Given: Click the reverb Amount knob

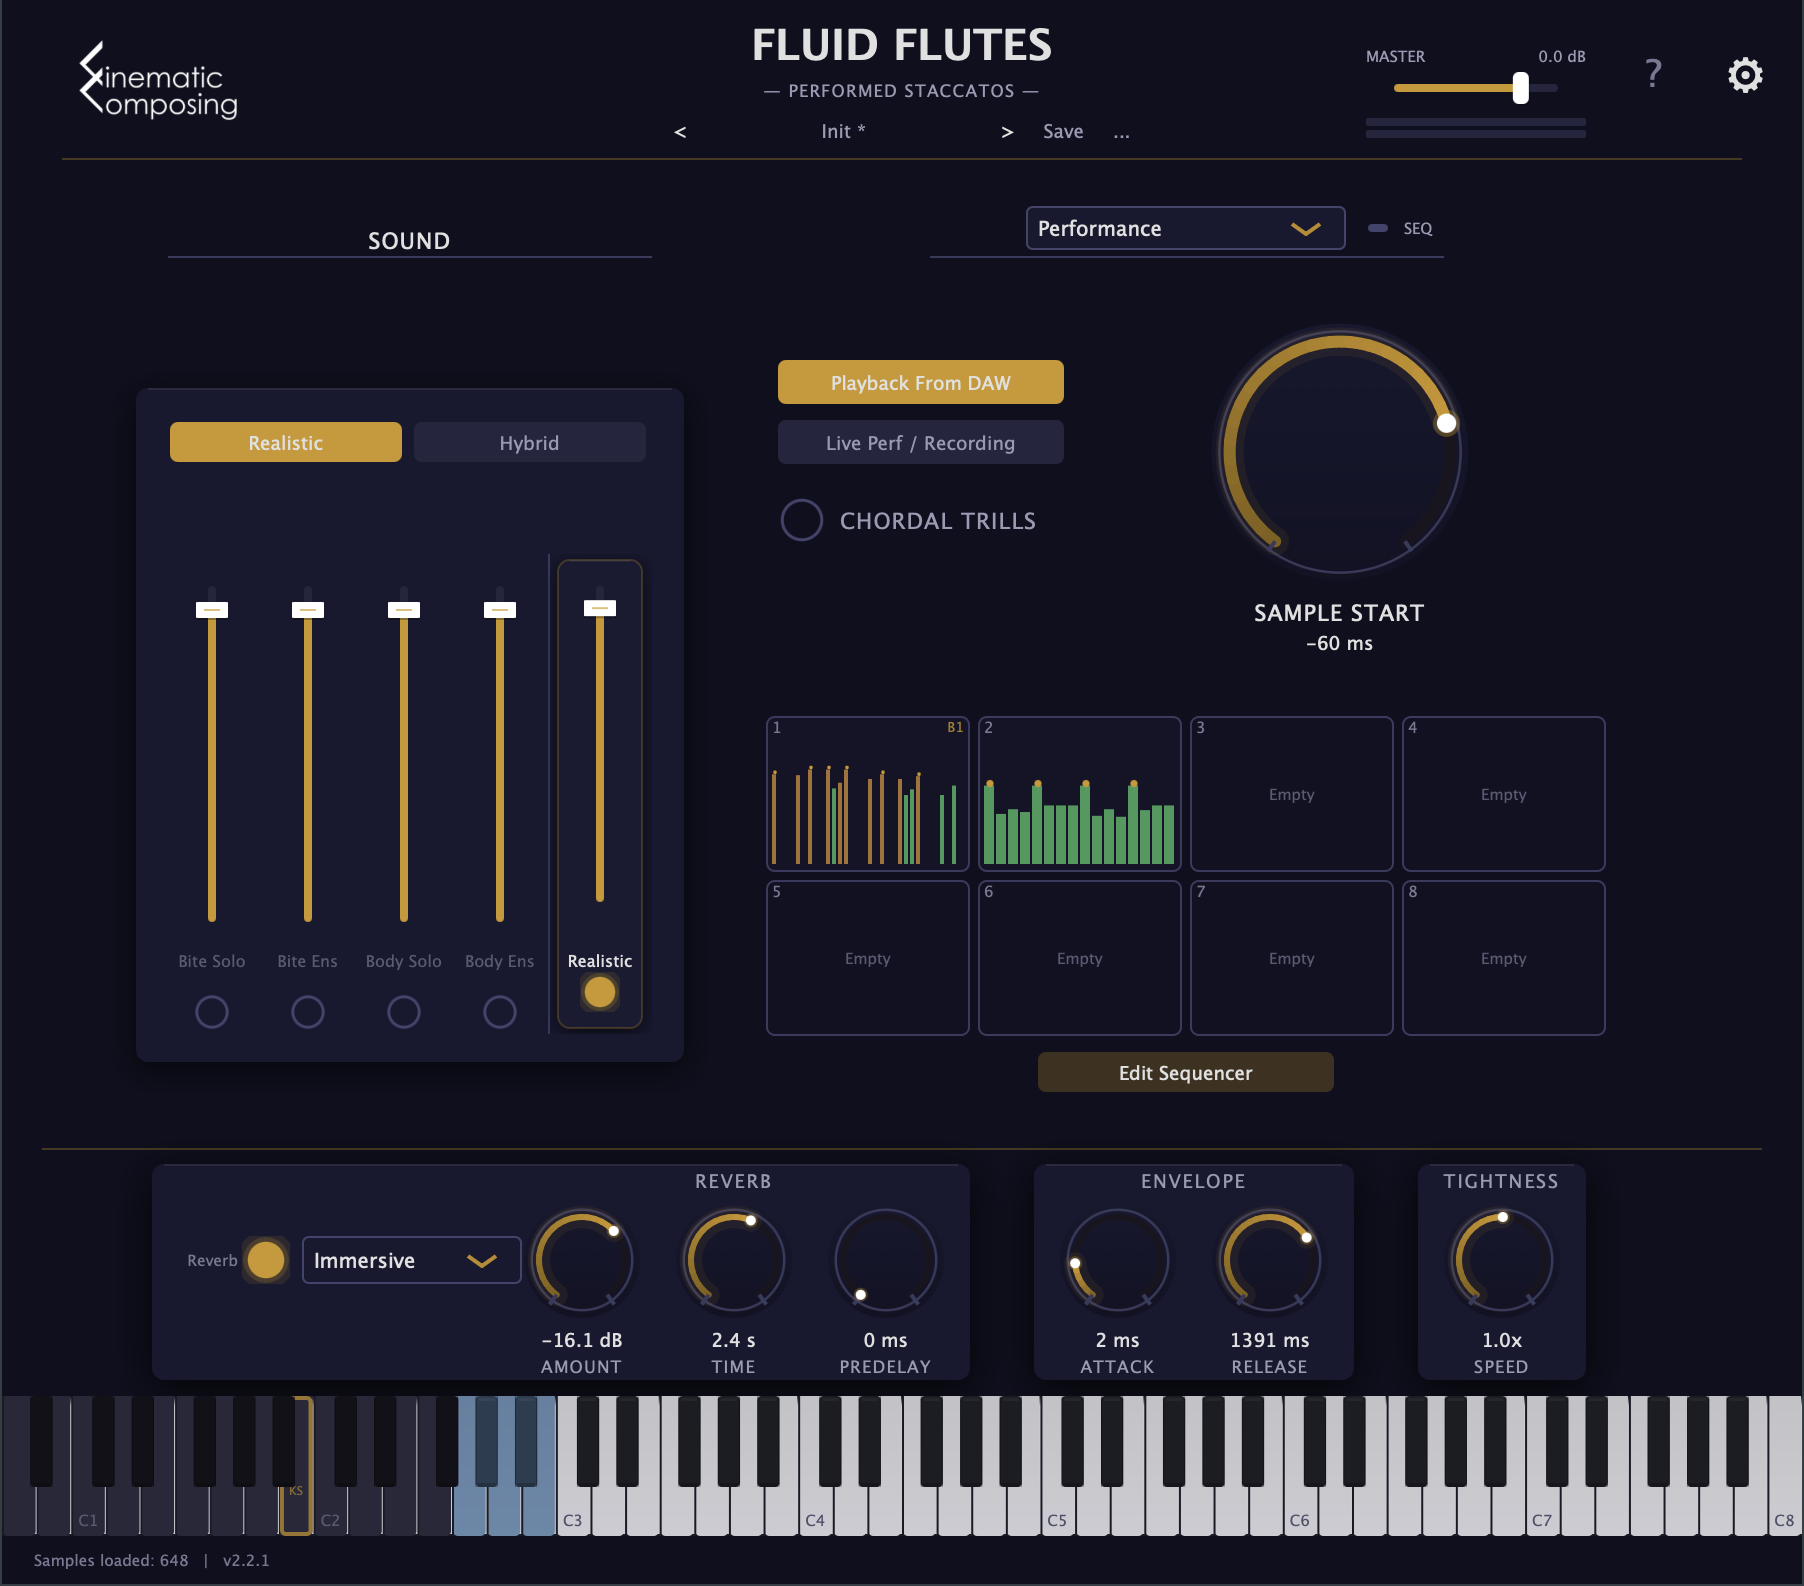Looking at the screenshot, I should 582,1260.
